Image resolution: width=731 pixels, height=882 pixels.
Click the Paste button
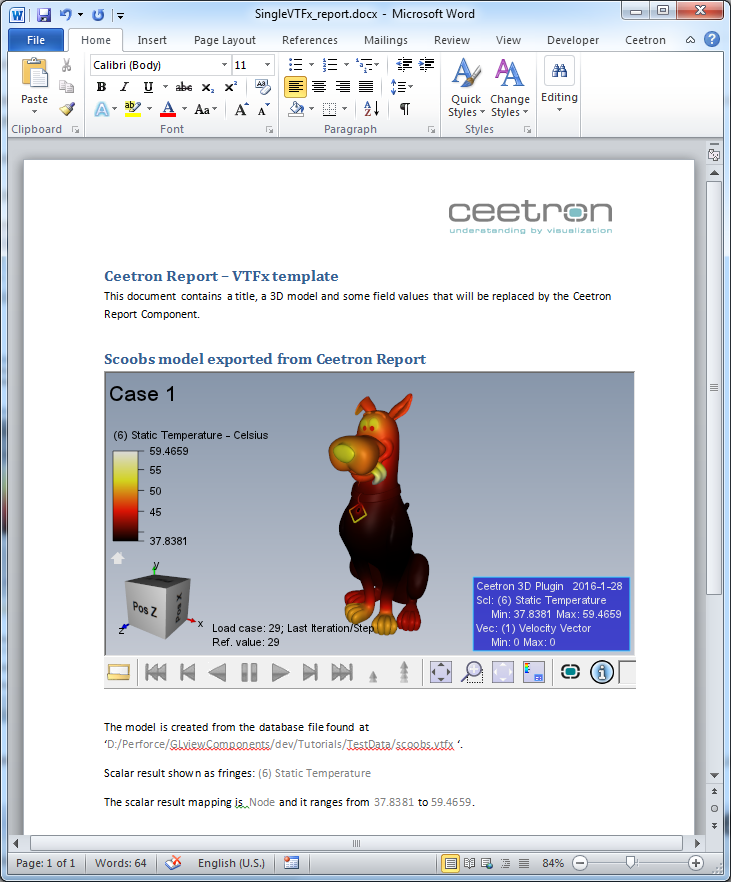[35, 84]
